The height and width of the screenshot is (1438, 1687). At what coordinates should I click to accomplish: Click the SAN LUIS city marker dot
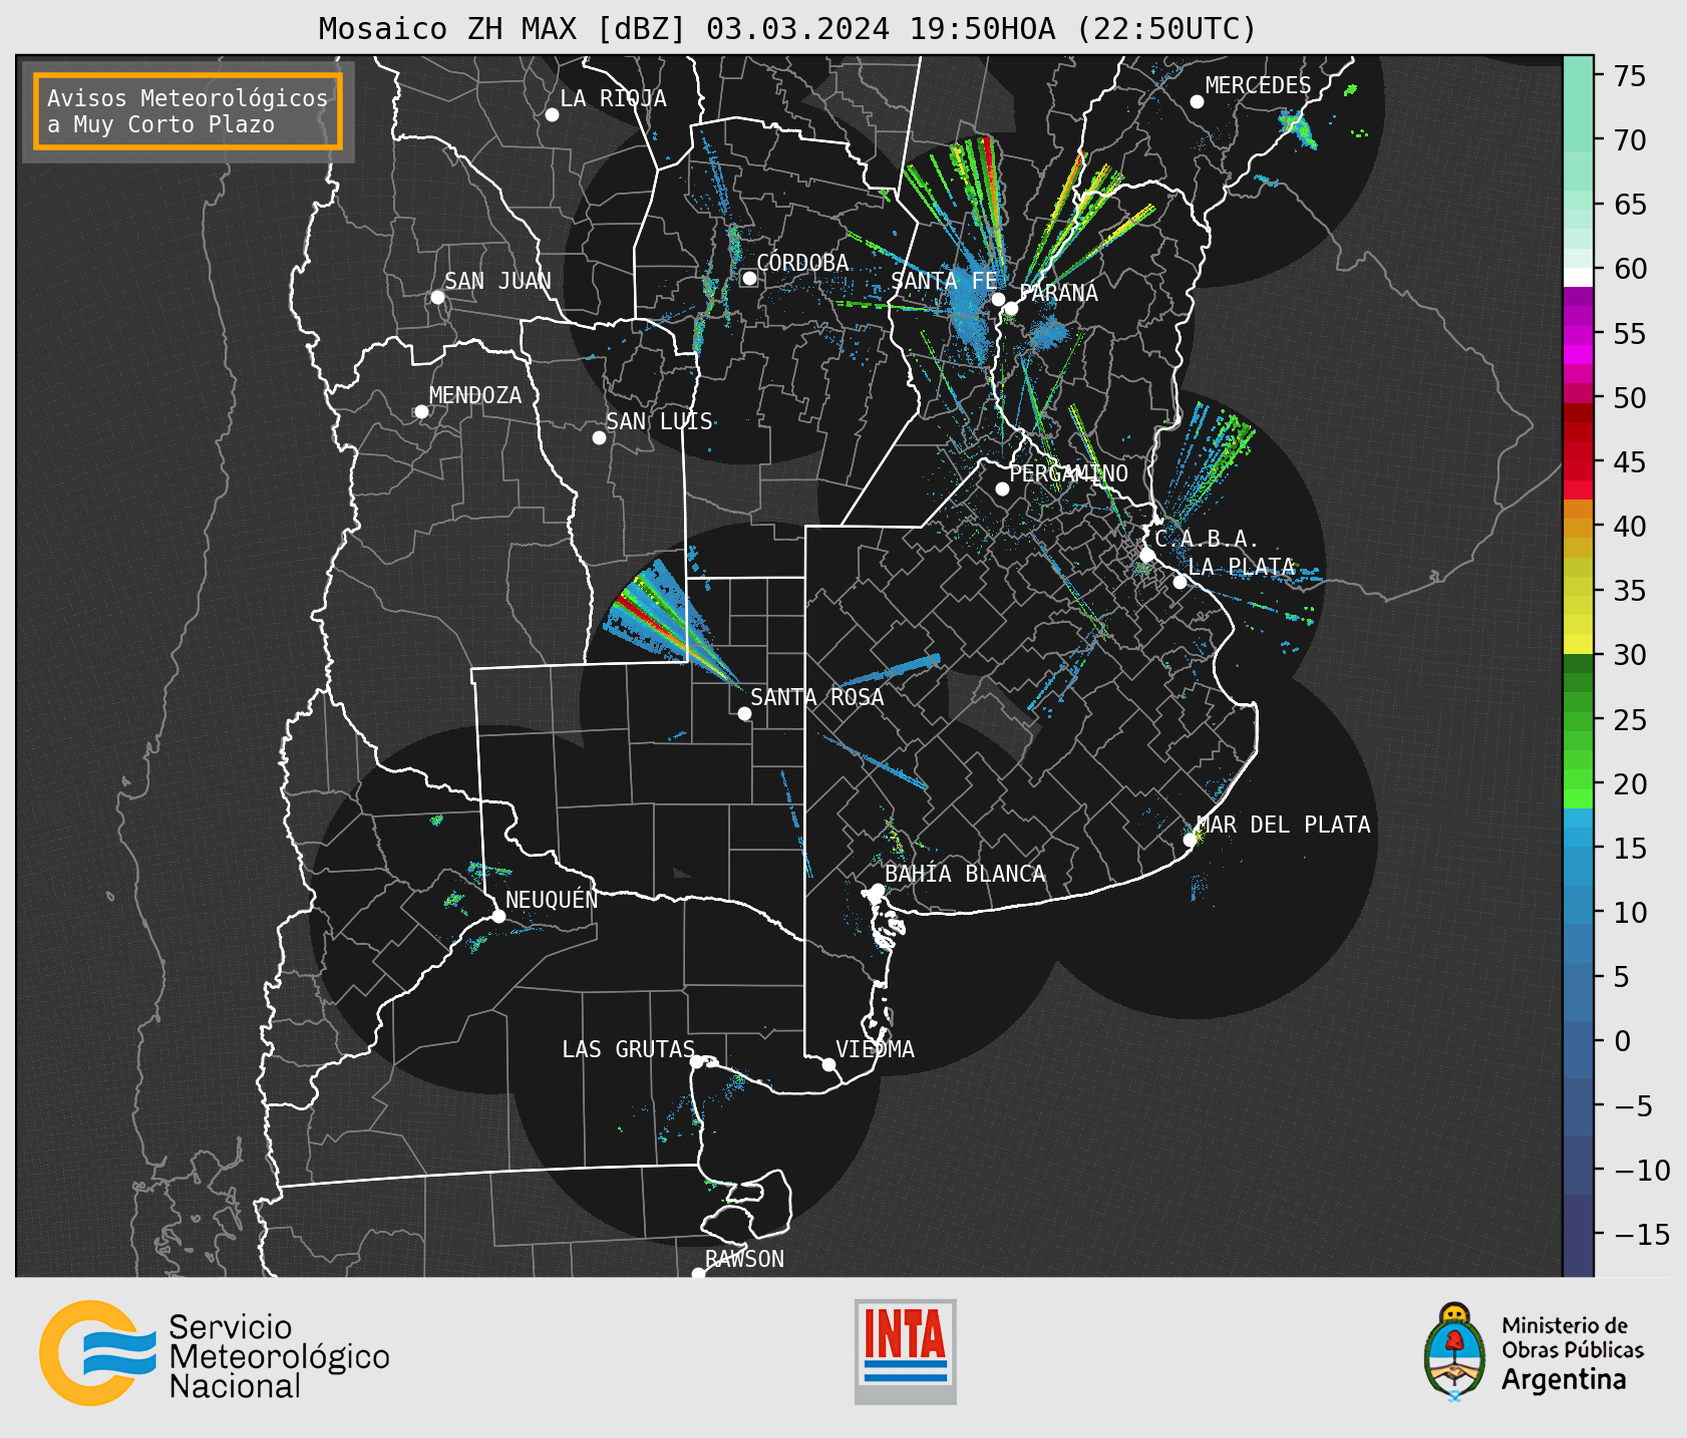pos(599,438)
